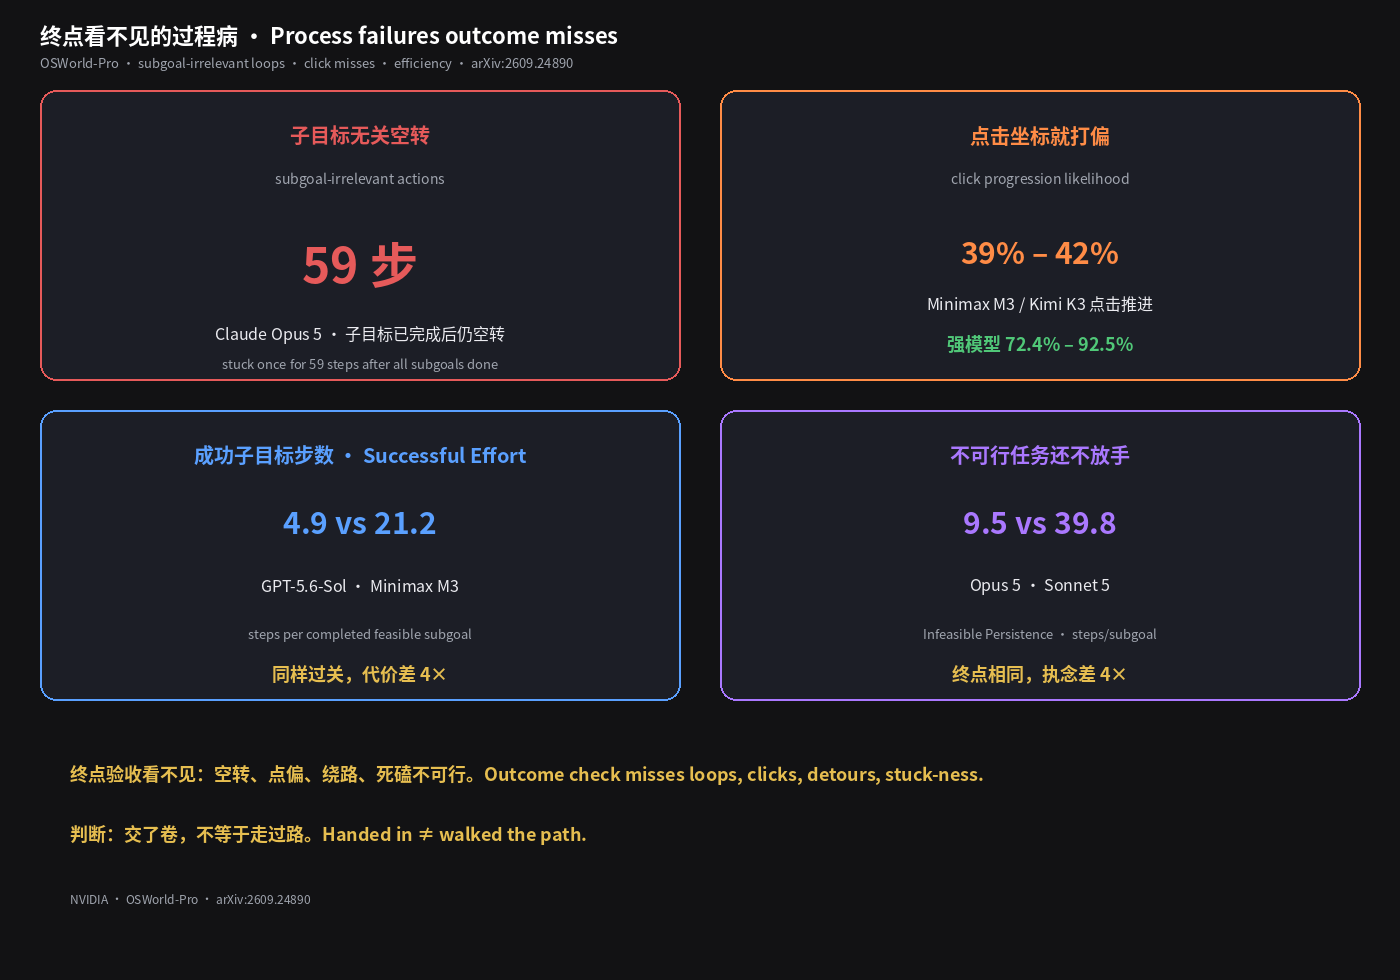This screenshot has height=980, width=1400.
Task: Click the line 'Claude Opus 5 · 子目标已完成后仍空转'
Action: (360, 334)
